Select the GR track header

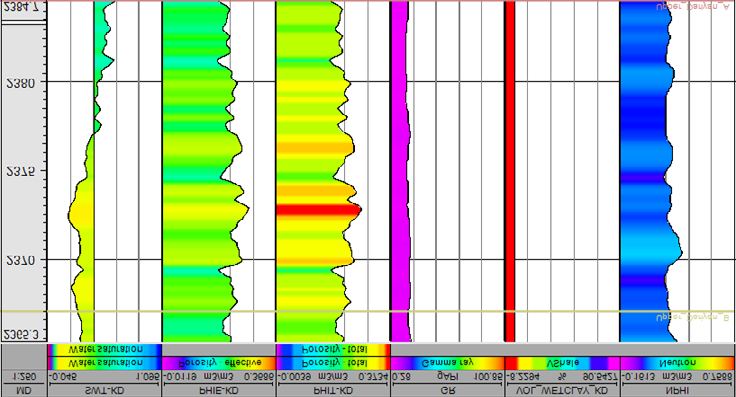tap(447, 391)
